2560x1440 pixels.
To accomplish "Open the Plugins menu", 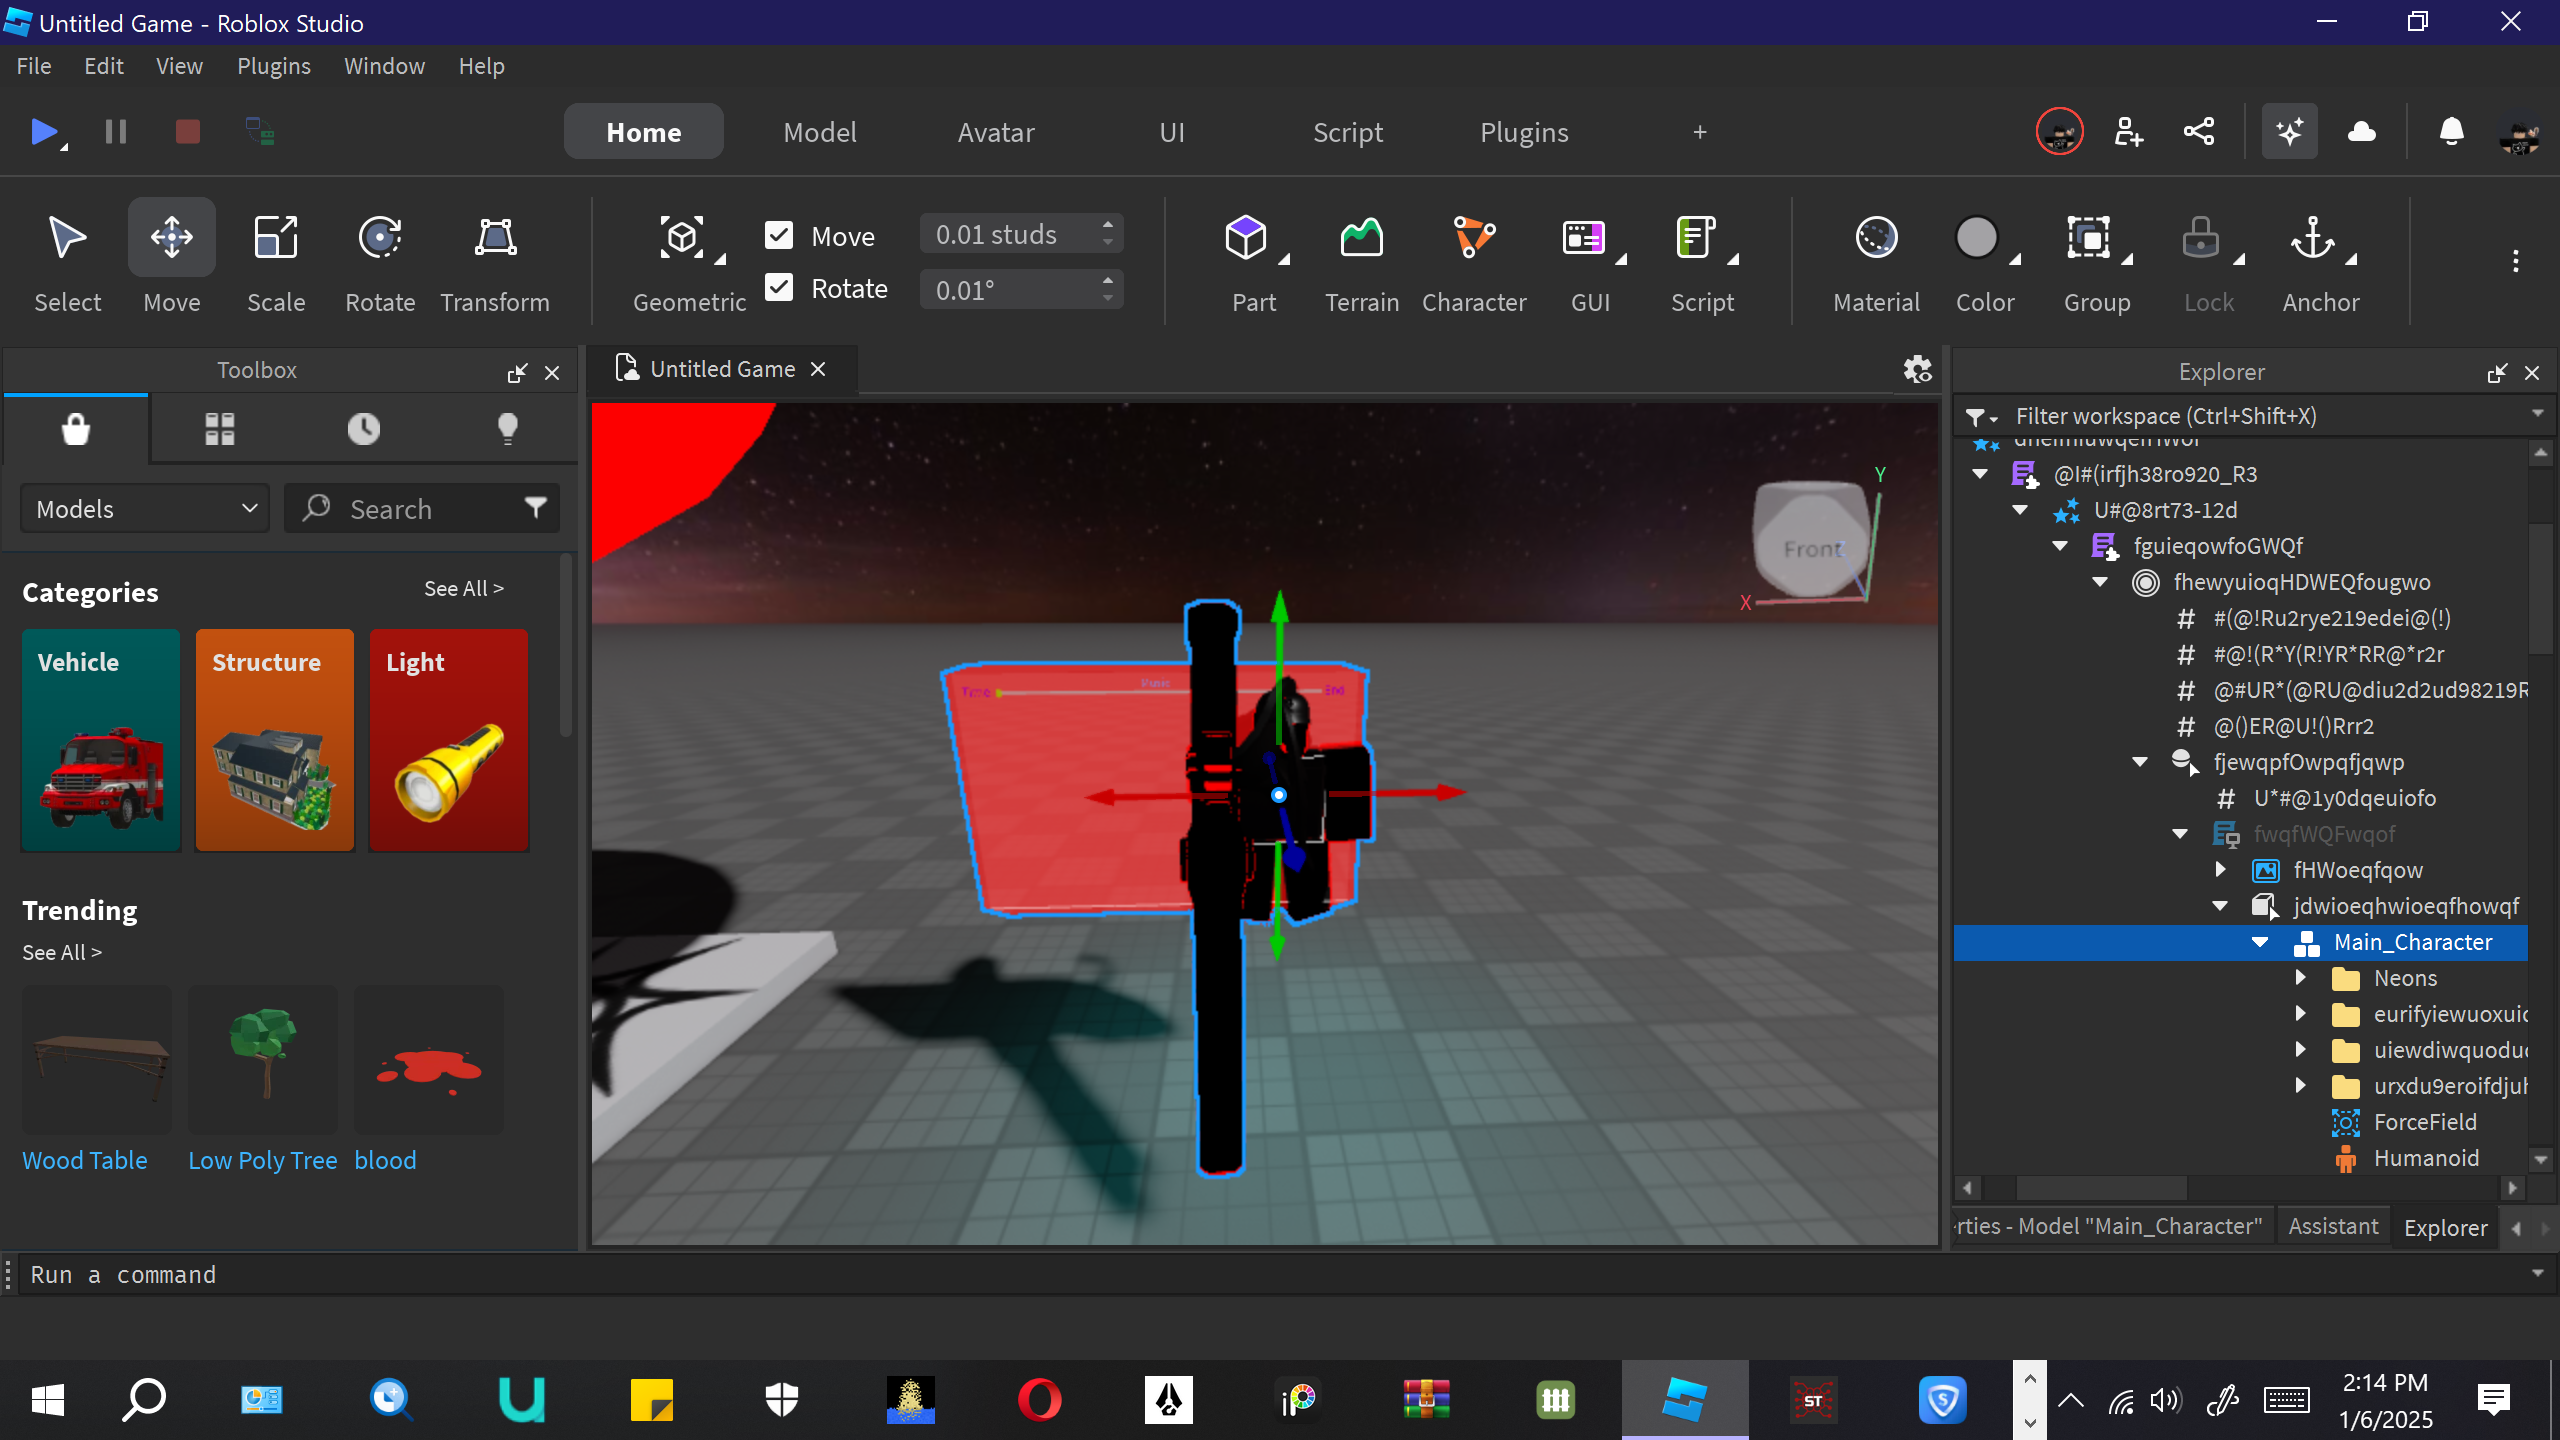I will [x=273, y=66].
